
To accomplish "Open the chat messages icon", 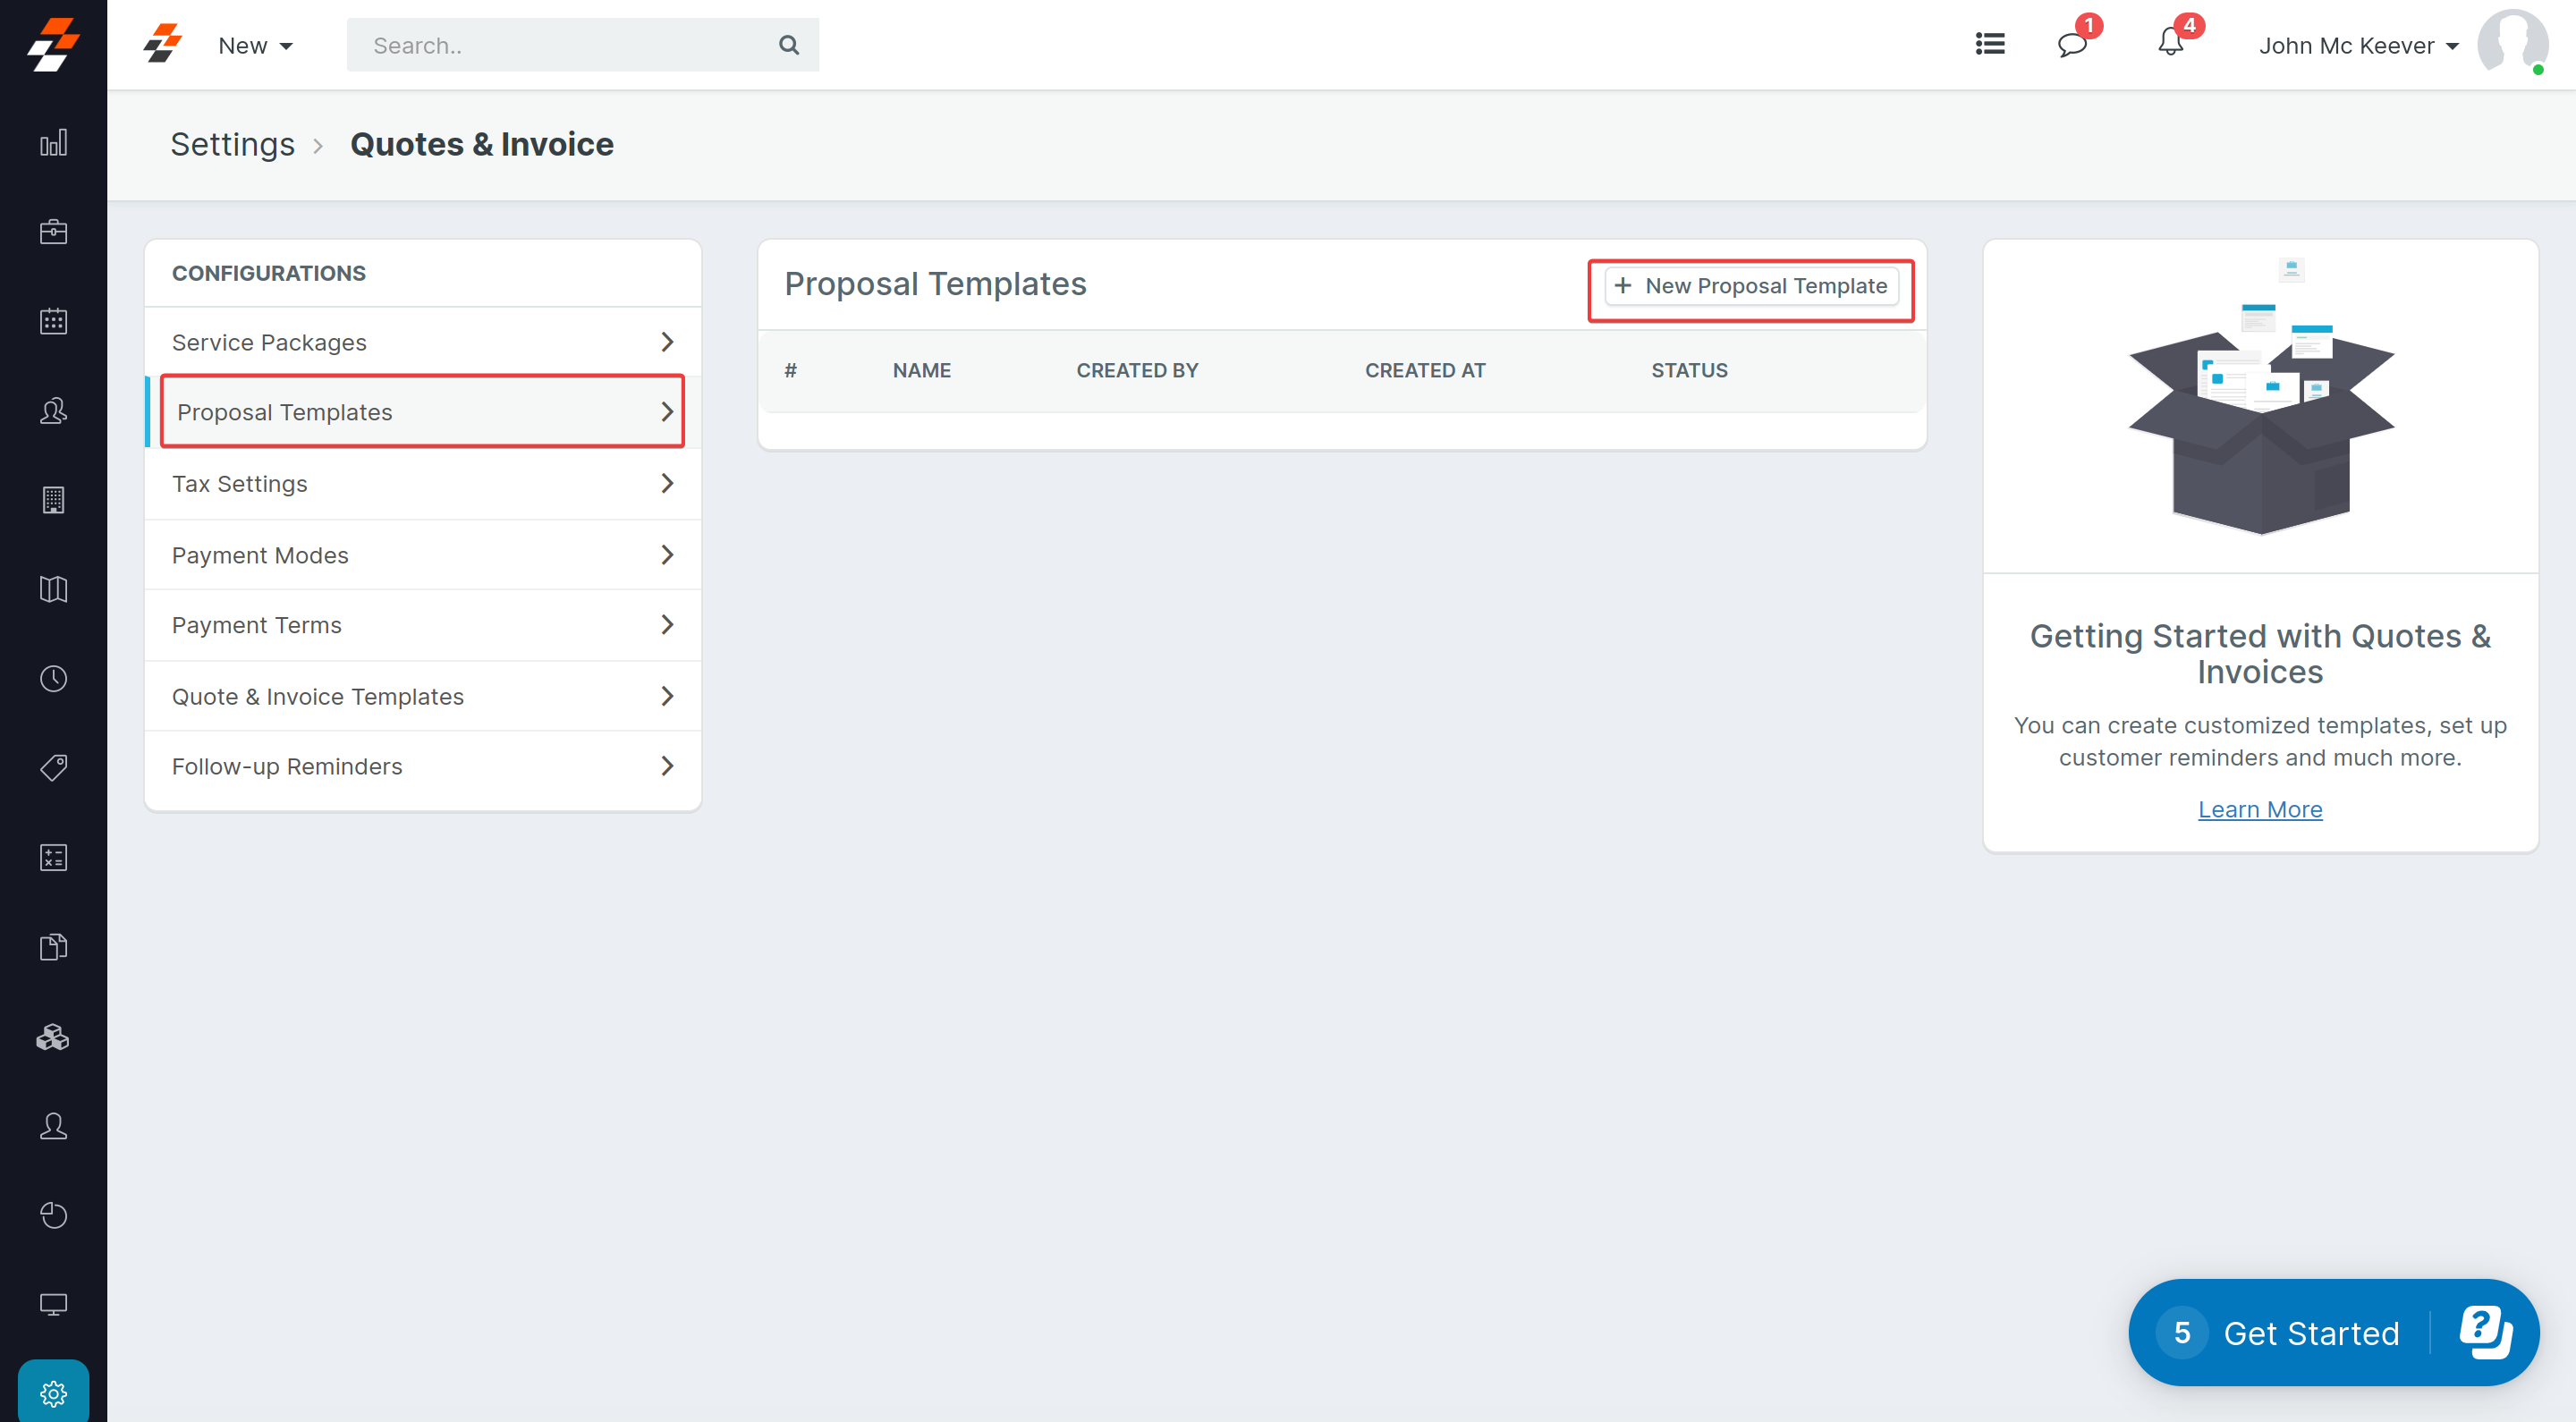I will [2072, 45].
